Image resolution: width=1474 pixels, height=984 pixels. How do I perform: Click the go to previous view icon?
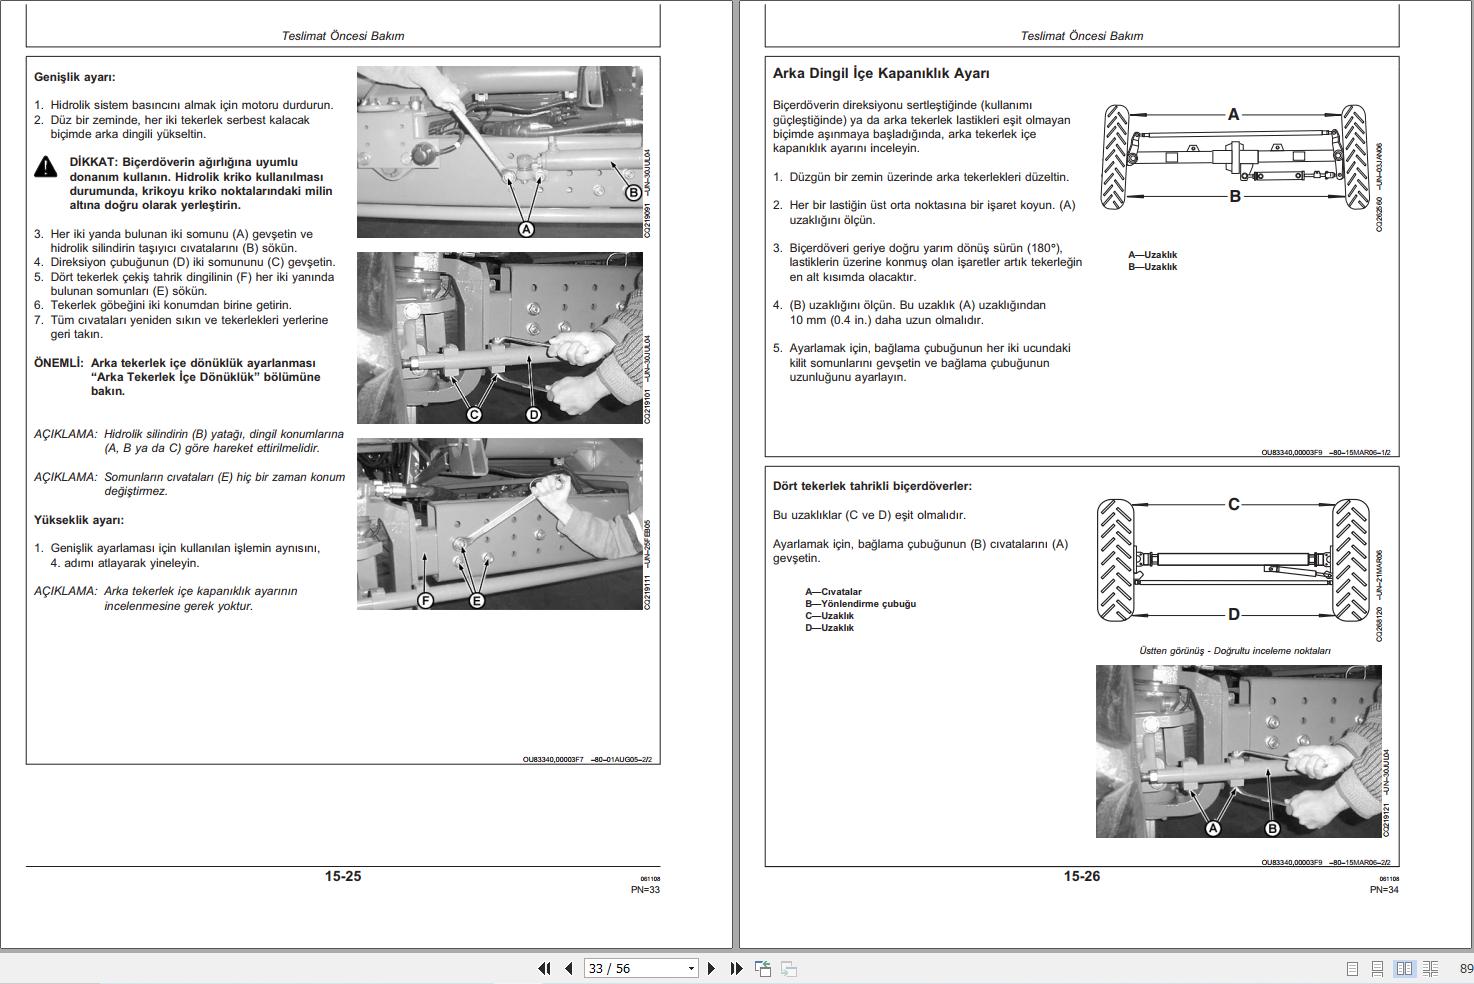tap(763, 968)
